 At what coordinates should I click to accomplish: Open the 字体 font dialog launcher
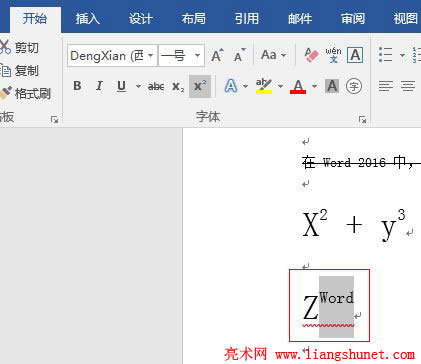(x=362, y=119)
